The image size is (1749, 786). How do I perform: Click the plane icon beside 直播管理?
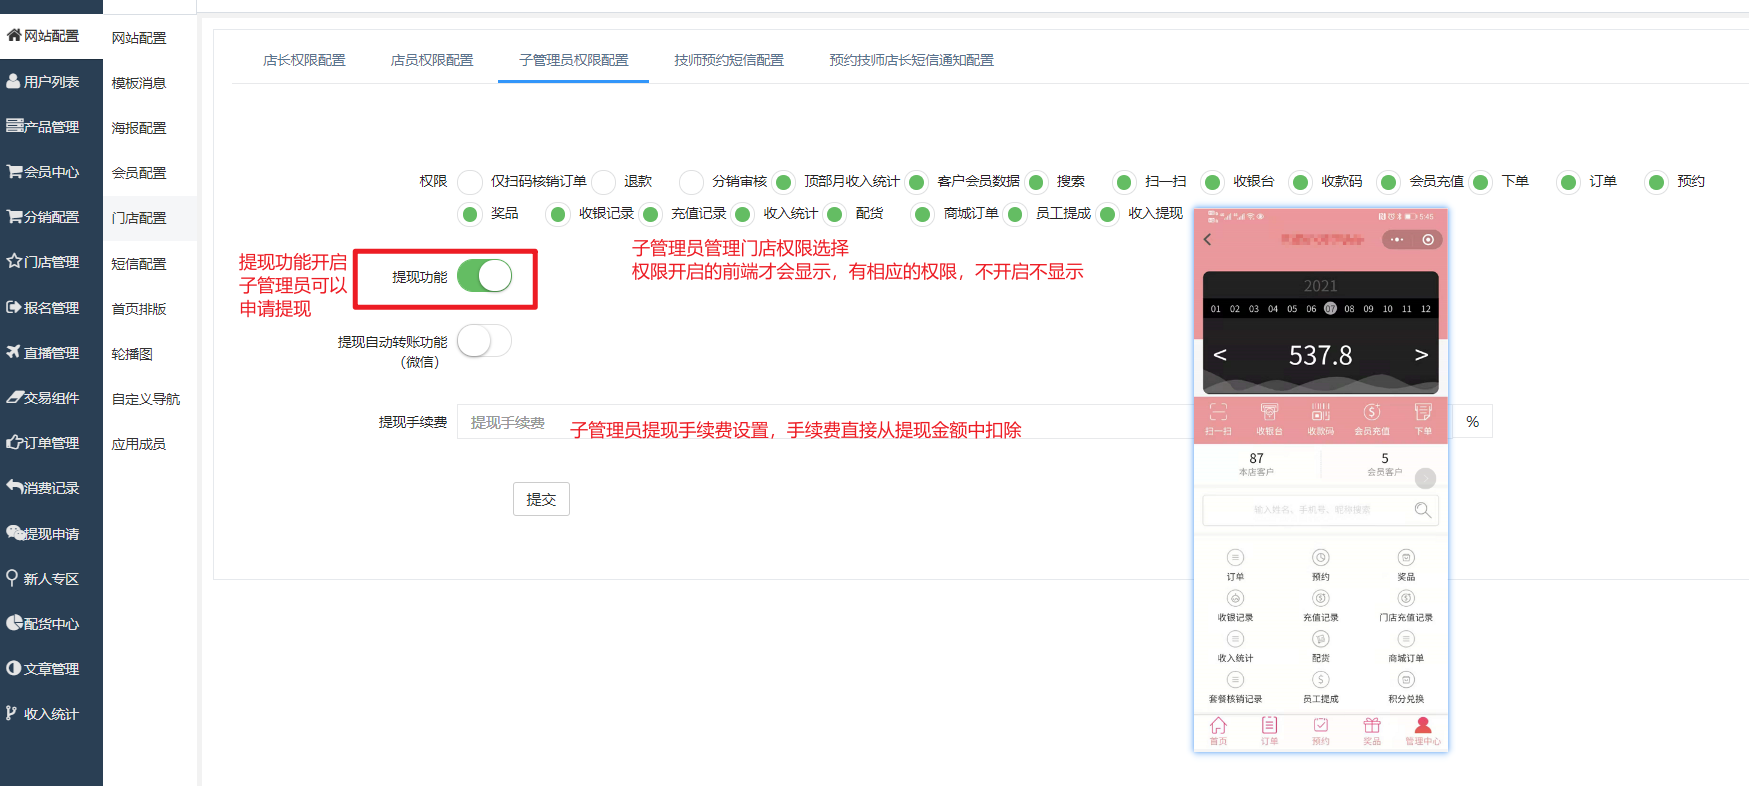pyautogui.click(x=14, y=352)
